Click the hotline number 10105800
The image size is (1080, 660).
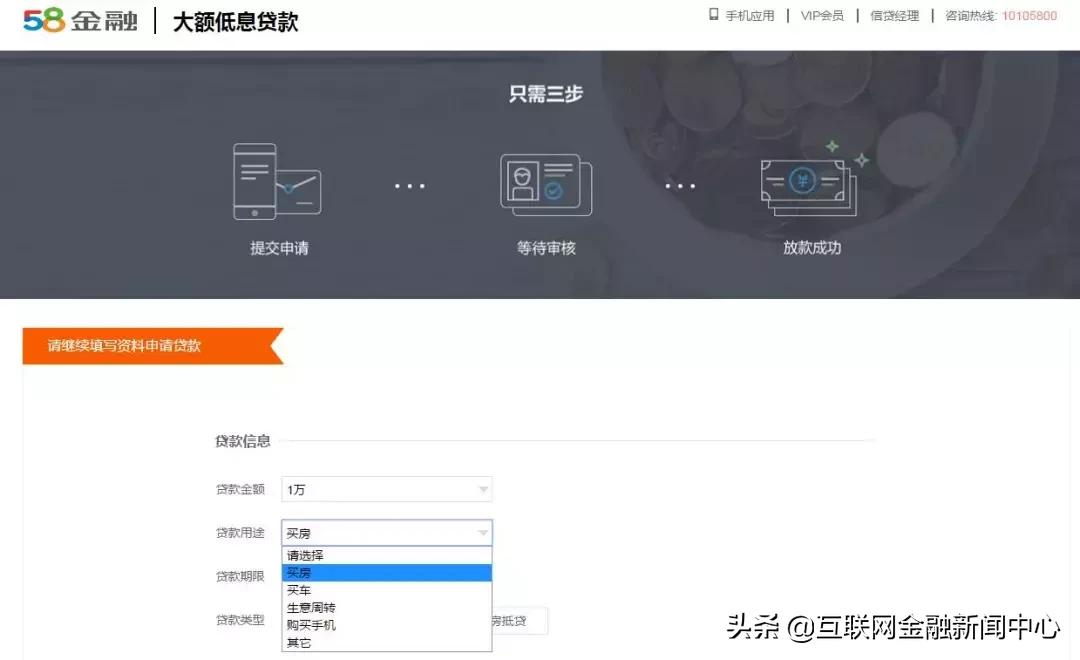click(1030, 15)
